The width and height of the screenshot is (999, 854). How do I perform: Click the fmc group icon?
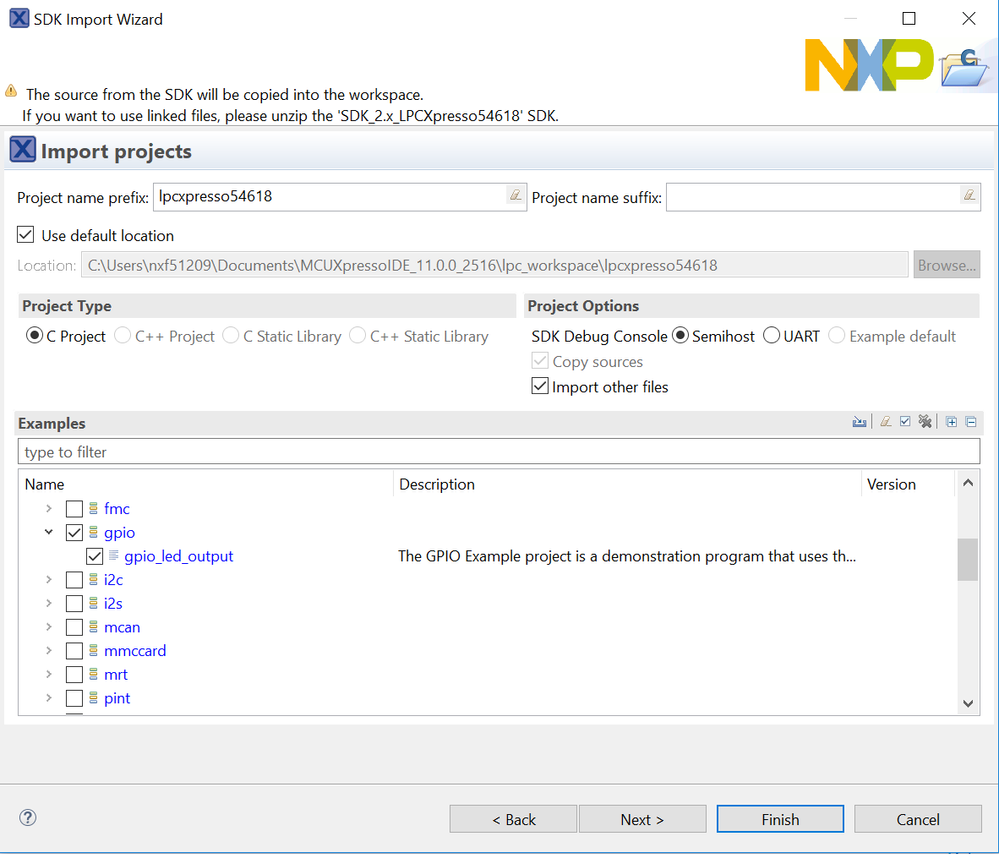(93, 509)
